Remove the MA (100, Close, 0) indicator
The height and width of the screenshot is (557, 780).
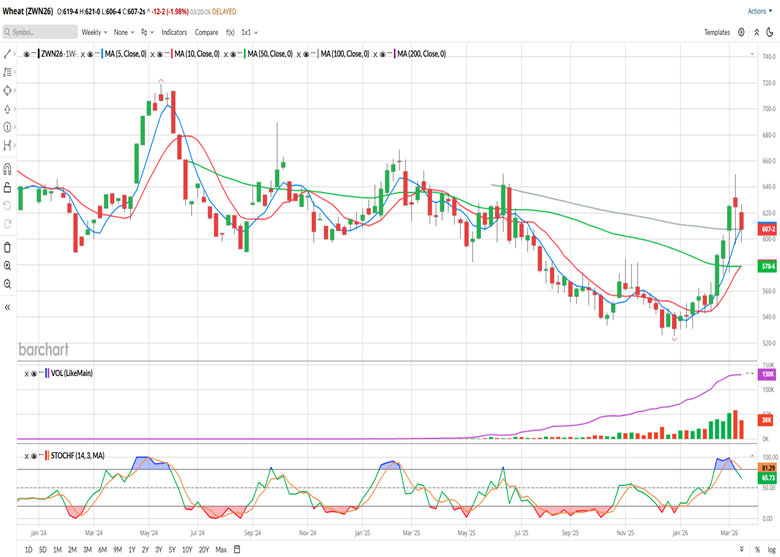click(x=299, y=54)
